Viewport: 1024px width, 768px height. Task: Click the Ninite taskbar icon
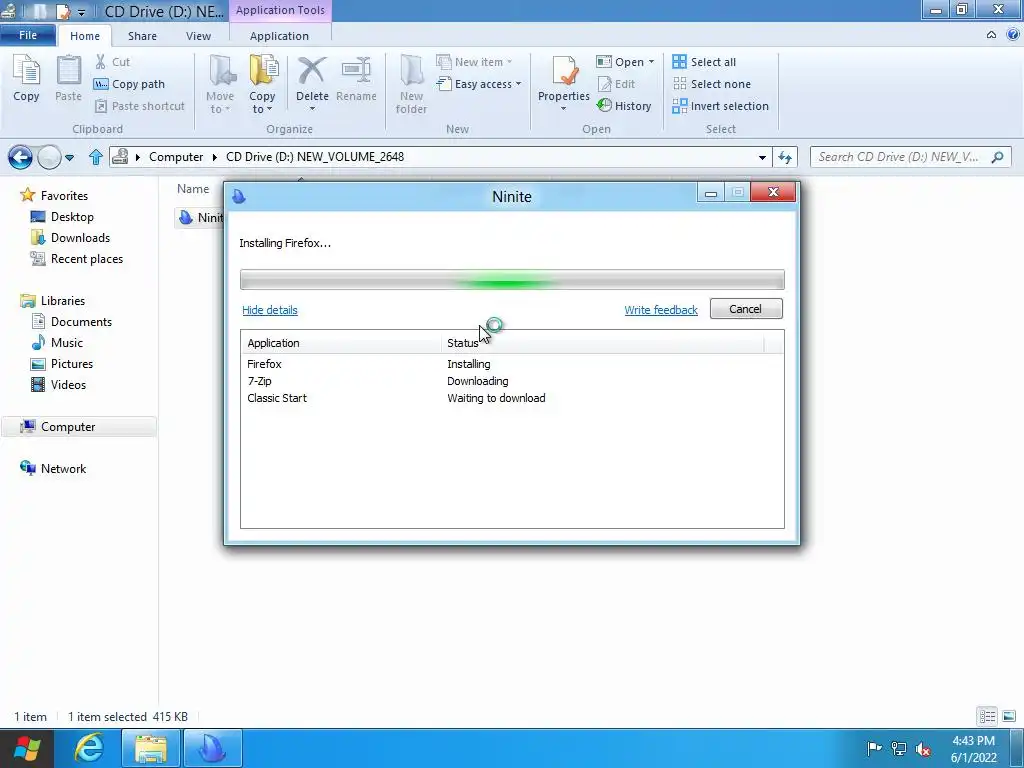click(212, 748)
